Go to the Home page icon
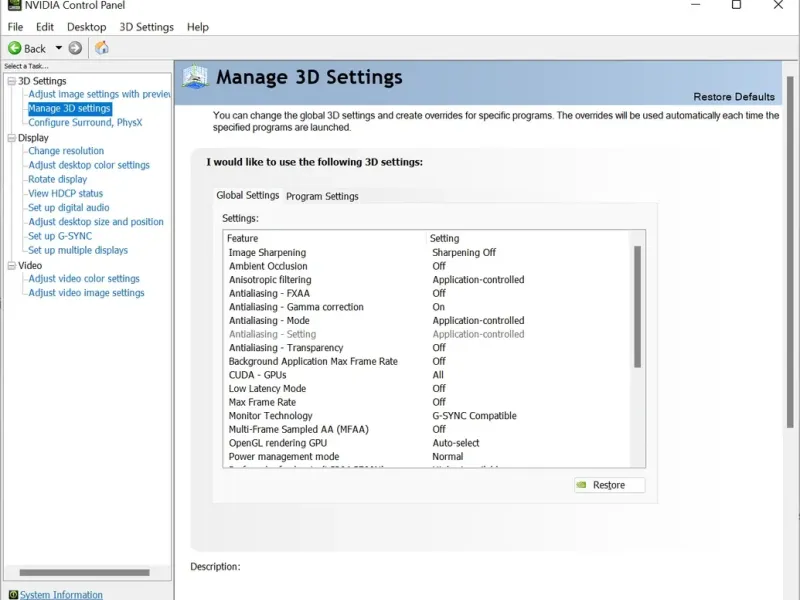Image resolution: width=800 pixels, height=600 pixels. (101, 48)
